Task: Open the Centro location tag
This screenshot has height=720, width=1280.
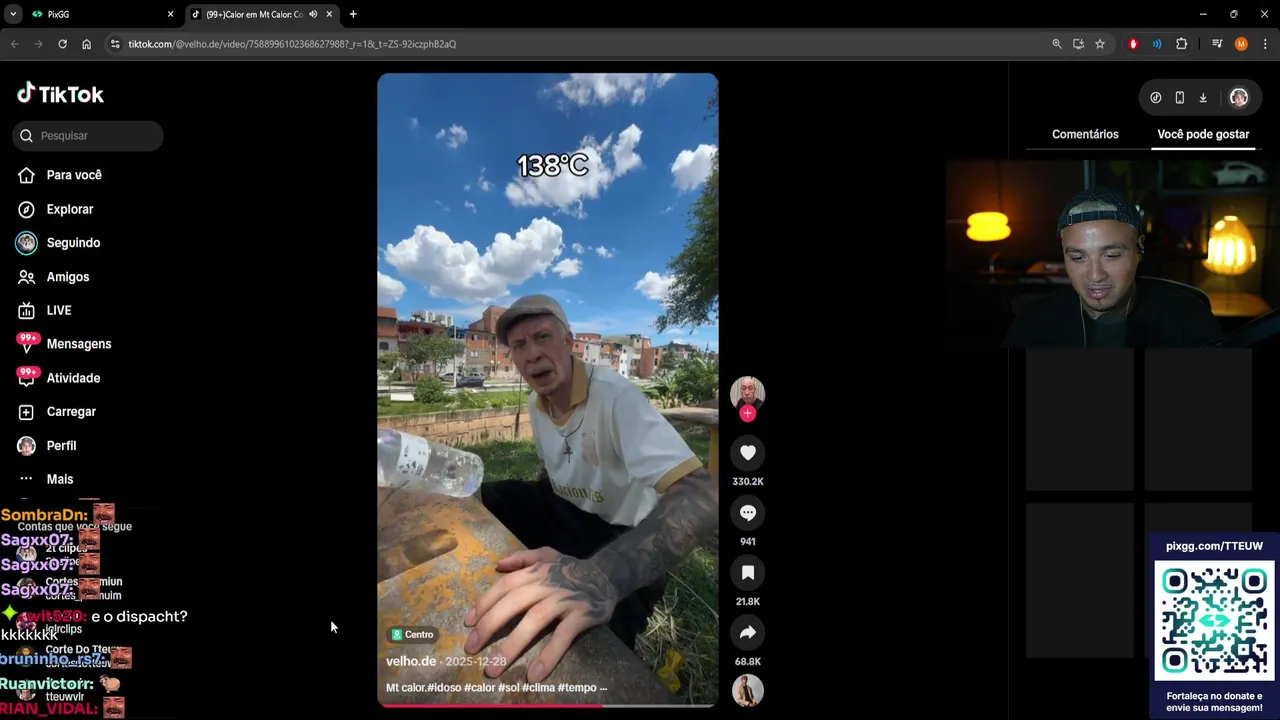Action: (413, 635)
